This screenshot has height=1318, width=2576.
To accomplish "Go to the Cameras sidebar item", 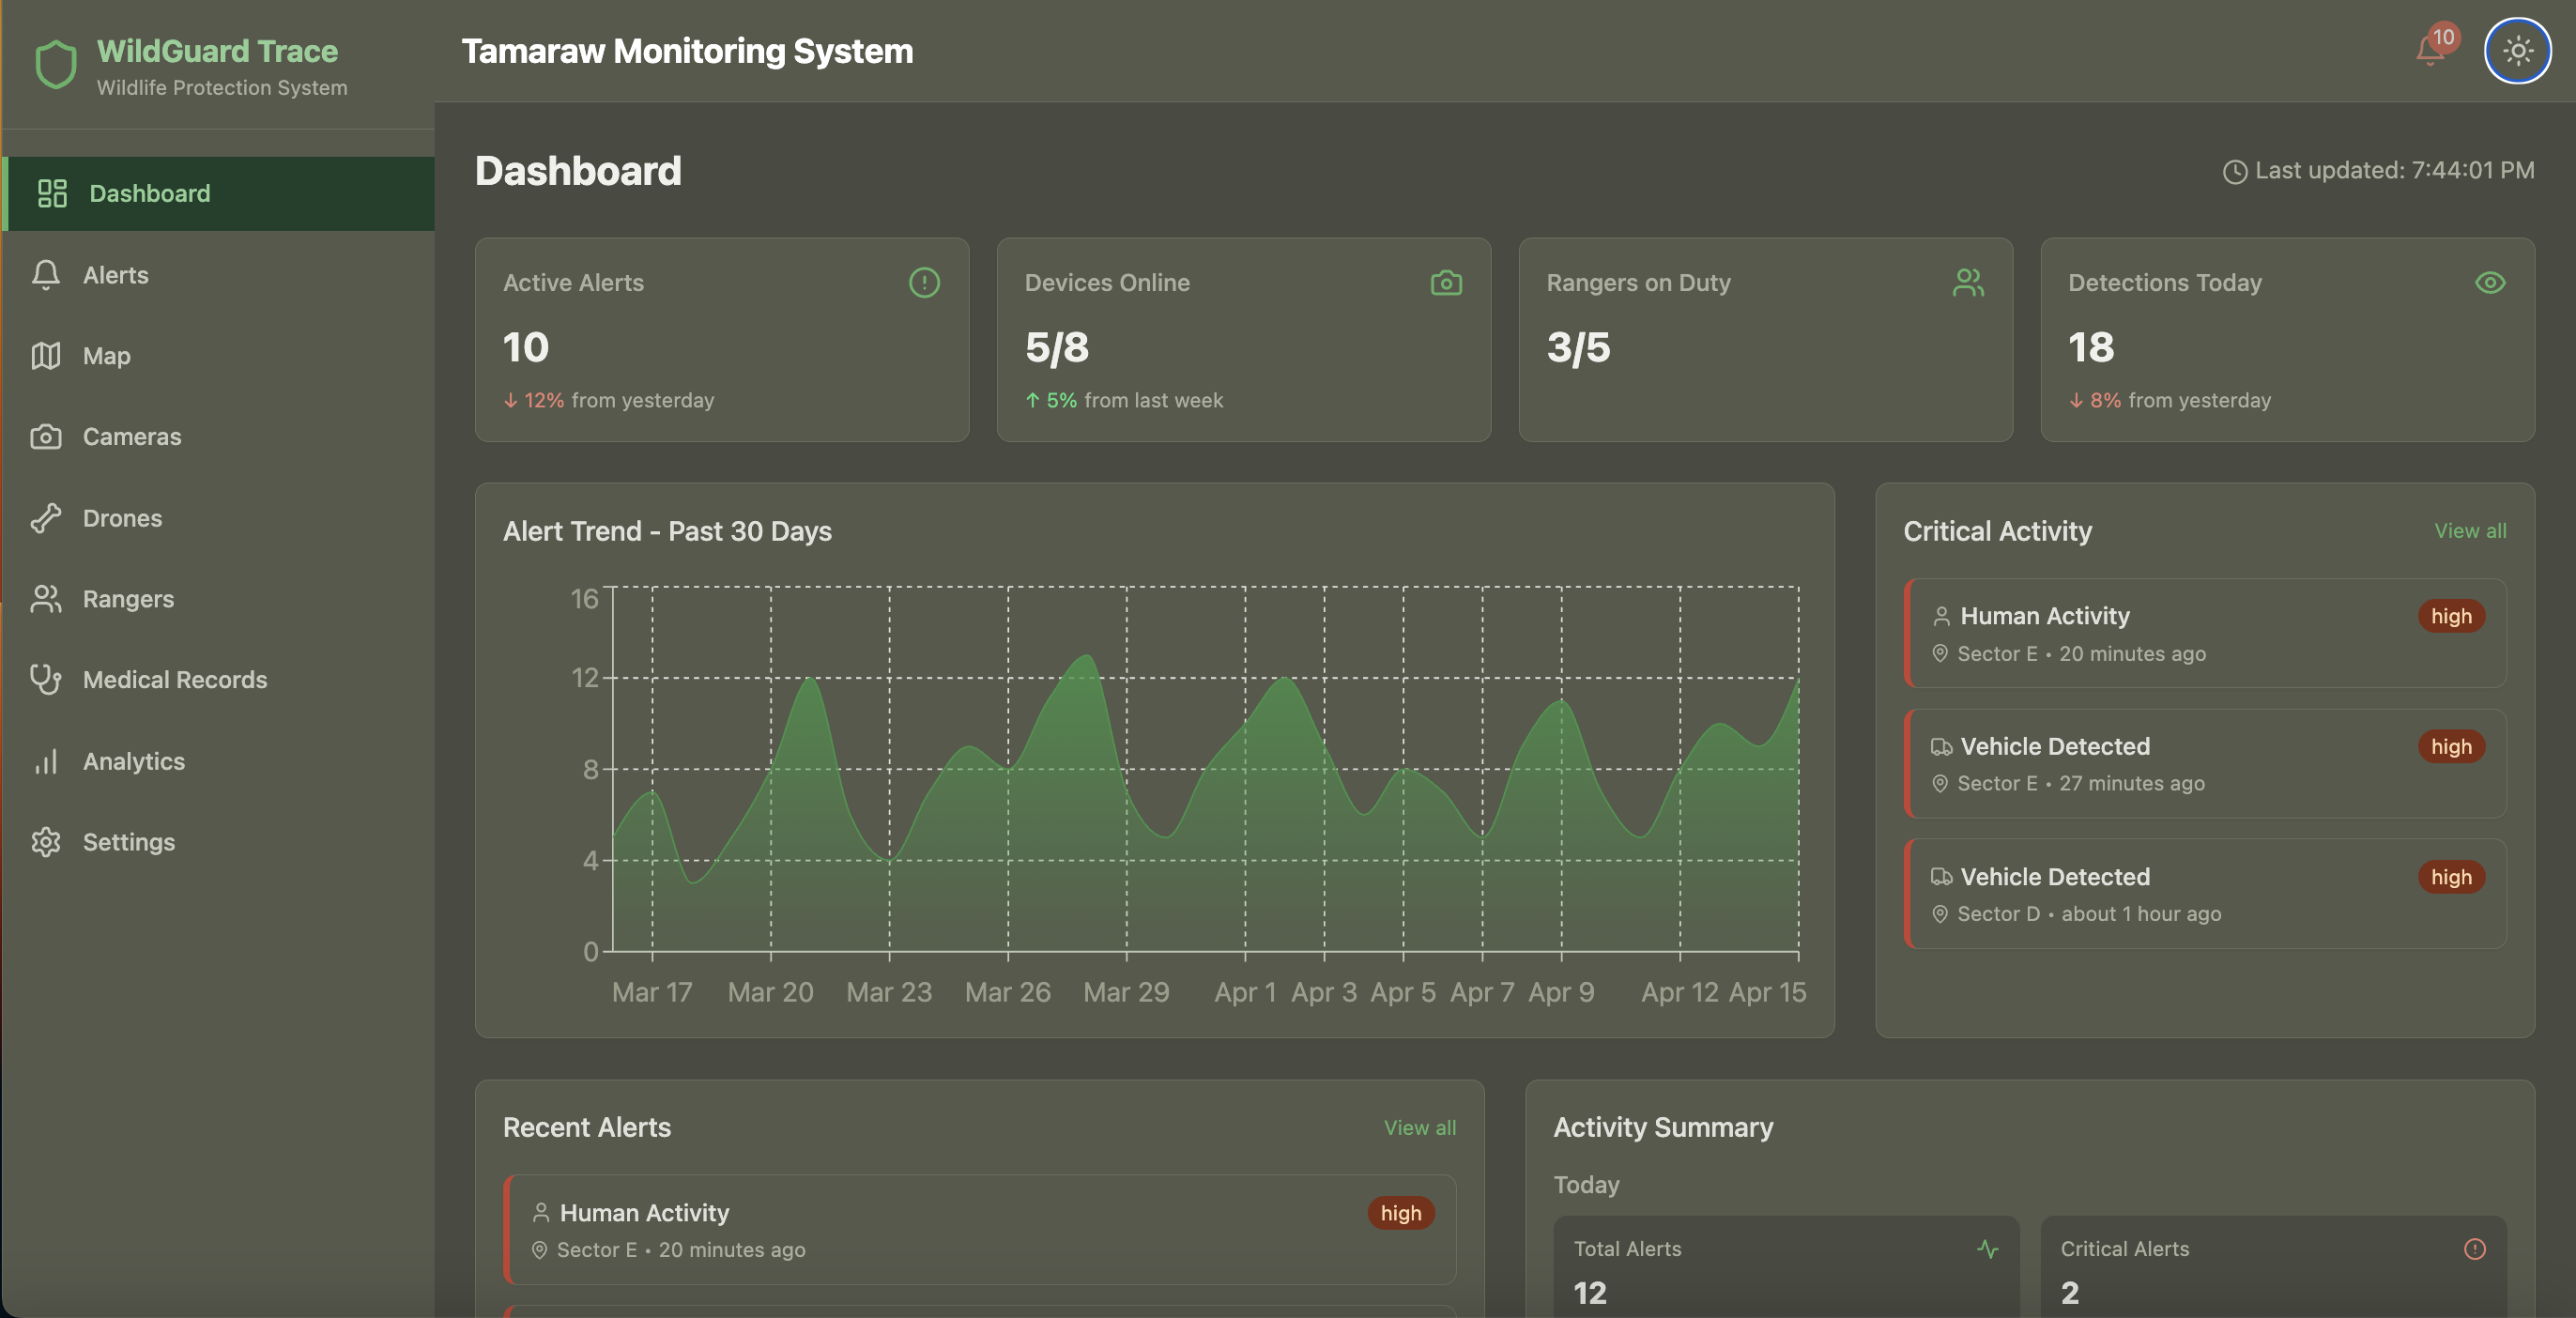I will [x=131, y=437].
